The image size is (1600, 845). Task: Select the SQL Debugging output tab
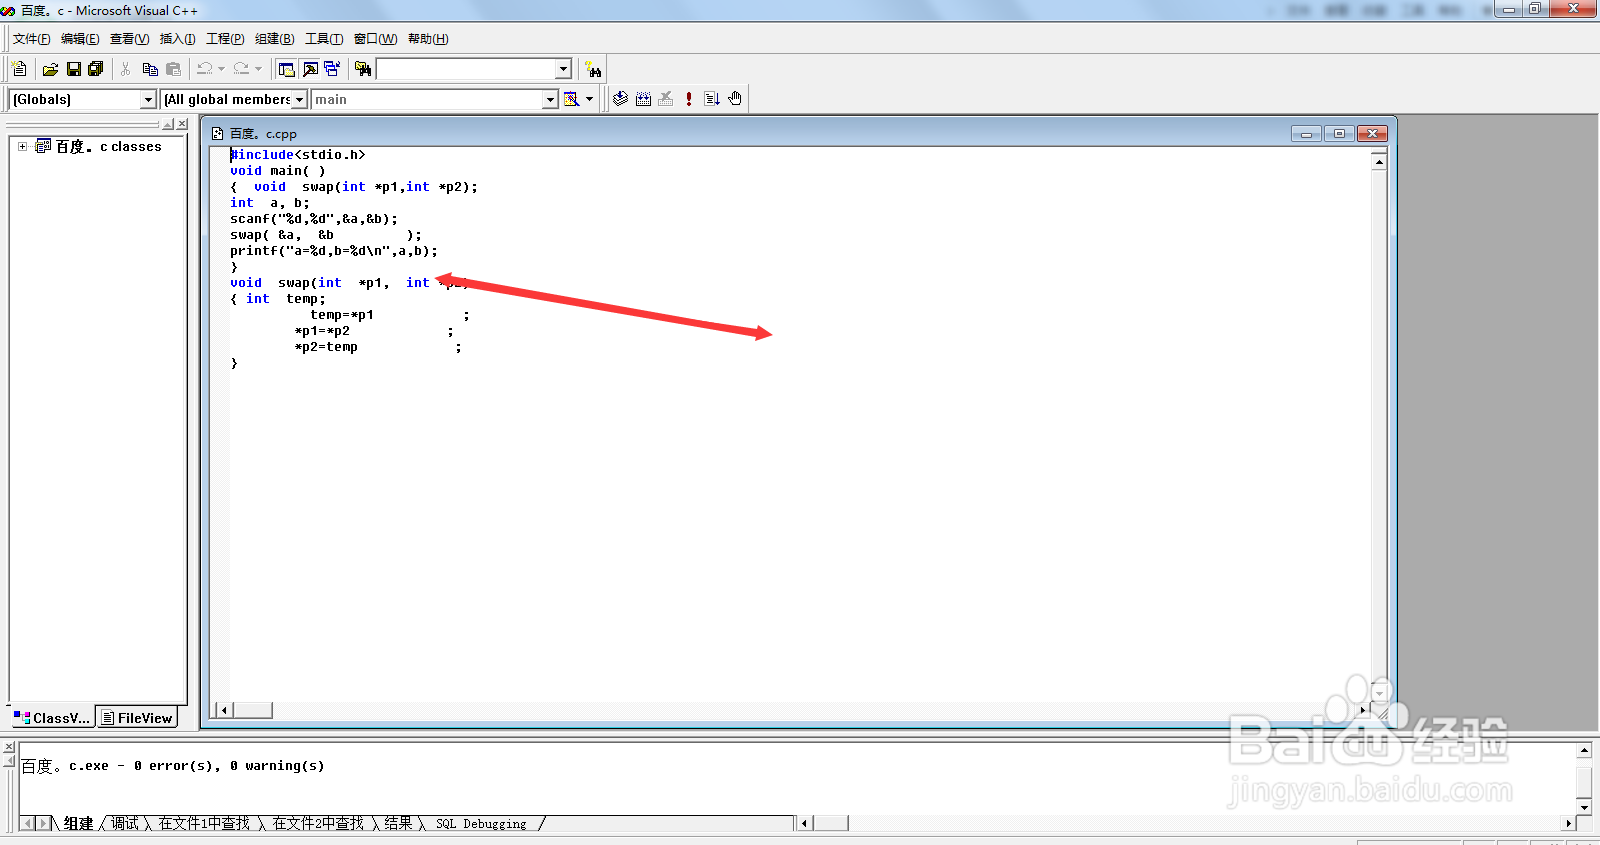coord(481,823)
